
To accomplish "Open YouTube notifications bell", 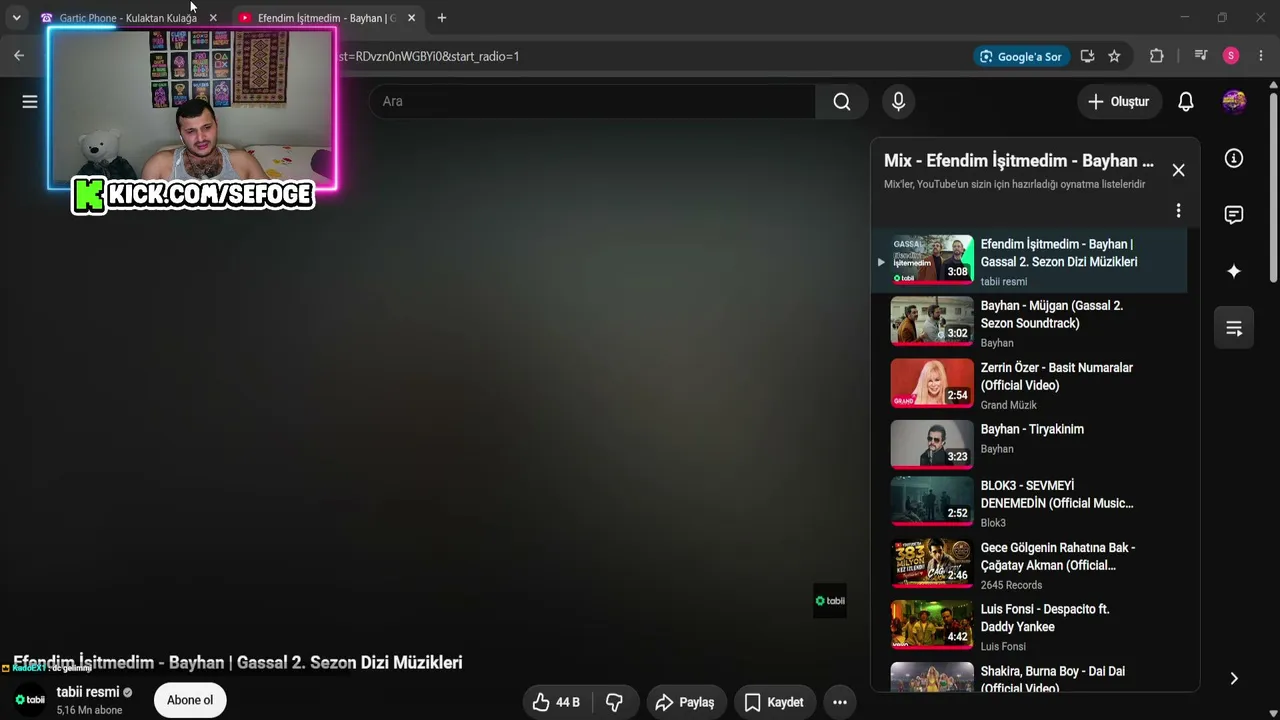I will point(1186,101).
